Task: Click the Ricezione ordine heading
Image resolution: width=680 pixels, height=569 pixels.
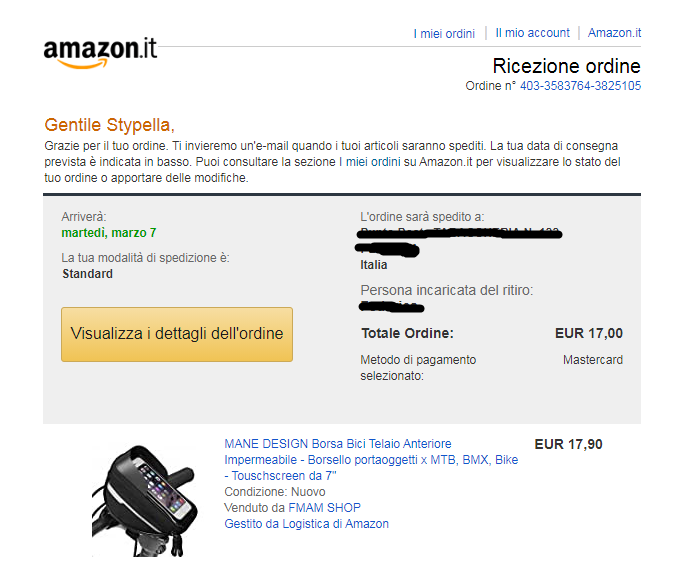Action: 566,66
